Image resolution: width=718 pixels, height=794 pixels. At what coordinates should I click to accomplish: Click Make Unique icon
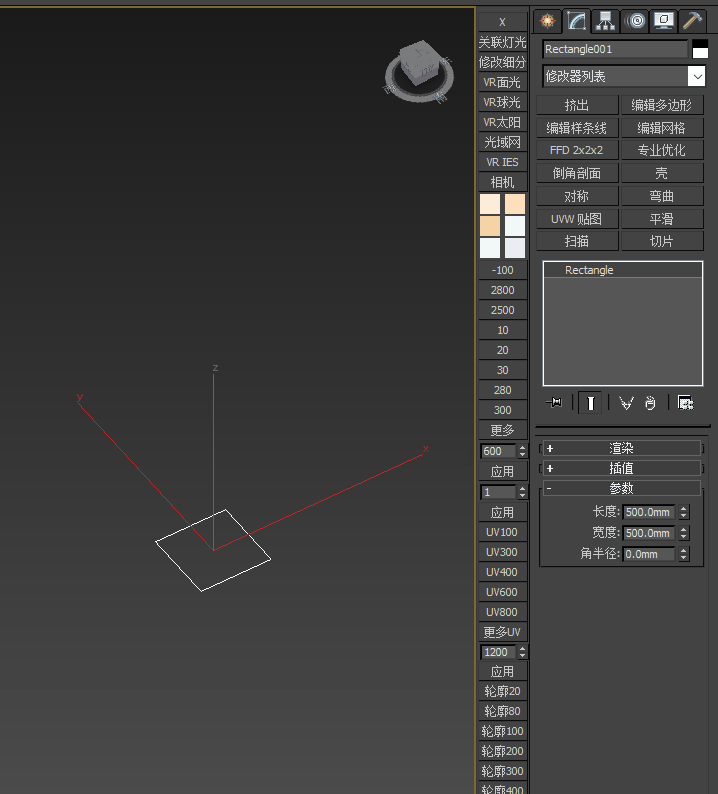pyautogui.click(x=626, y=403)
